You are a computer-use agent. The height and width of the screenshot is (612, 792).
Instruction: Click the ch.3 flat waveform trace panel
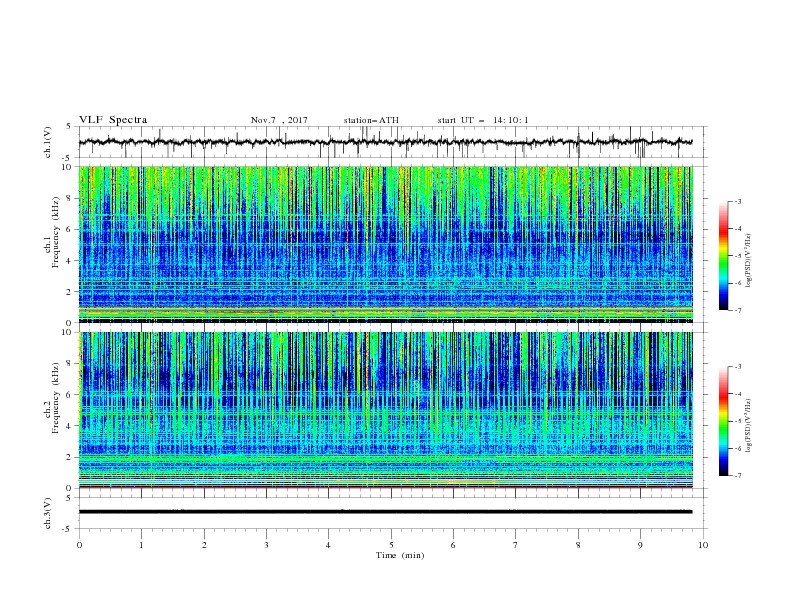tap(393, 513)
